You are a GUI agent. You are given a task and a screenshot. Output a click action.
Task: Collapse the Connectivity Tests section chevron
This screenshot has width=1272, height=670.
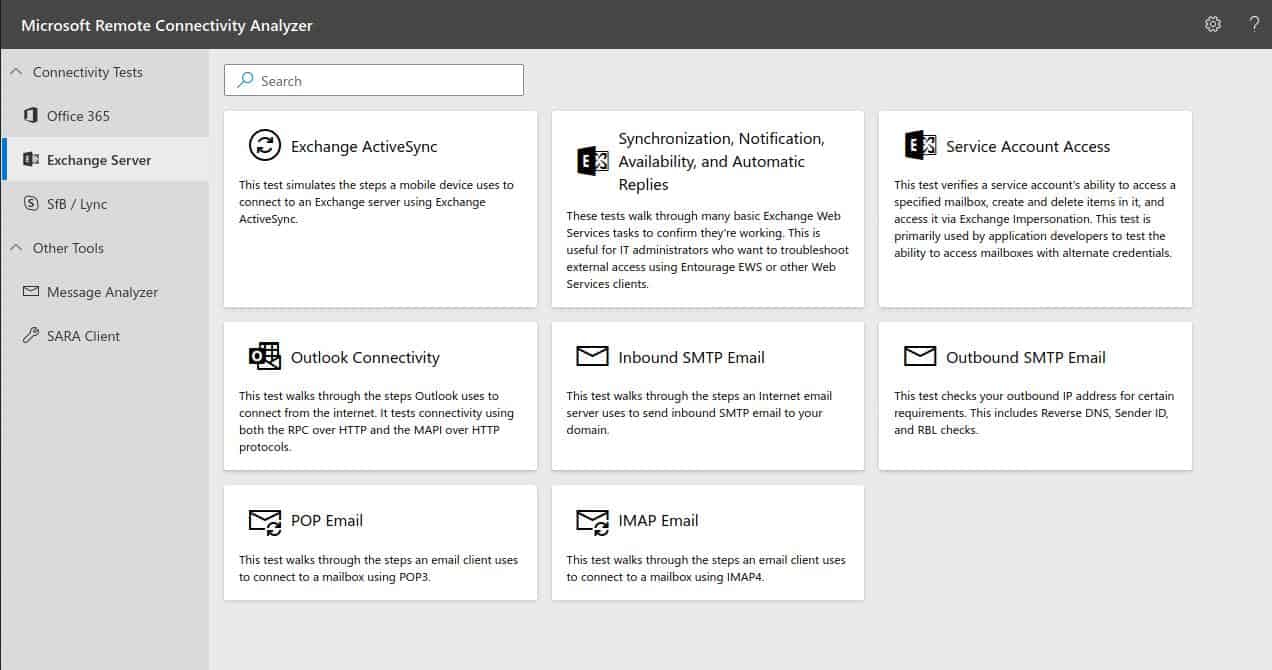pos(15,72)
